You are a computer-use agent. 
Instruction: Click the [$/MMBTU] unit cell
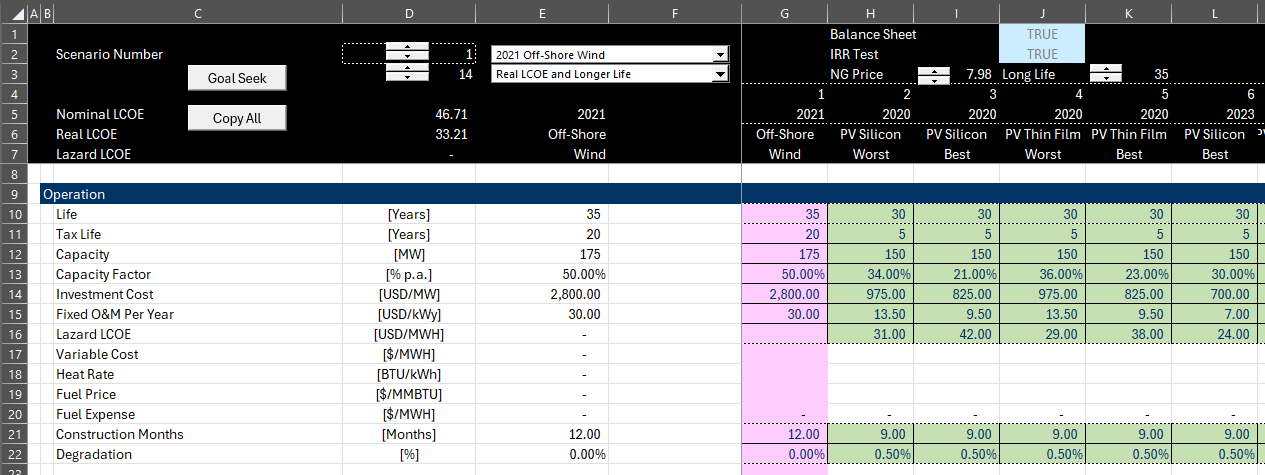pyautogui.click(x=409, y=394)
